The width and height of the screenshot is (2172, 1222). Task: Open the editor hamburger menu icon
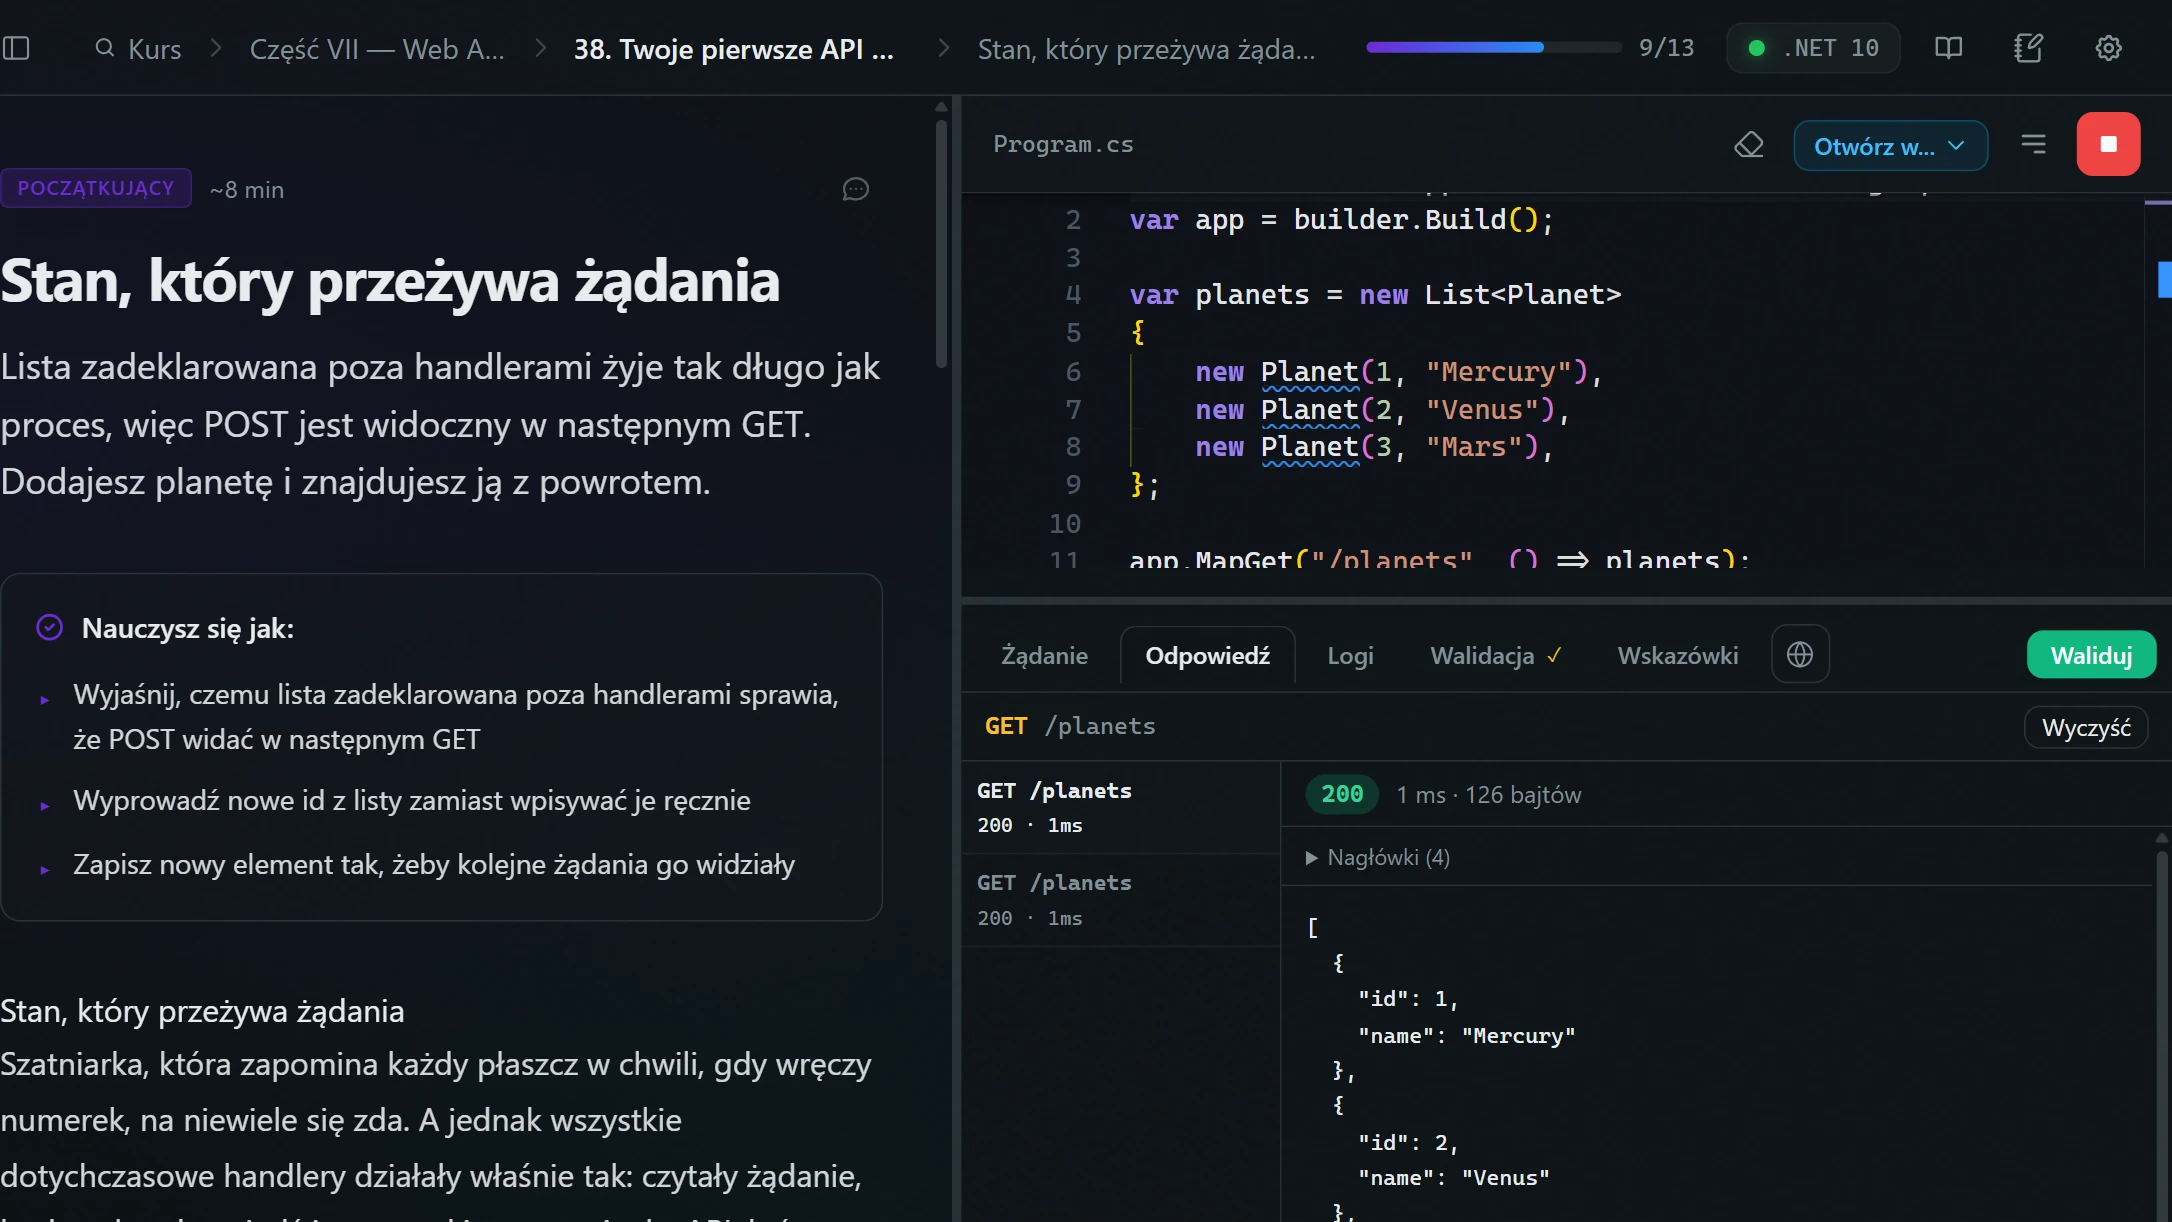(x=2033, y=145)
